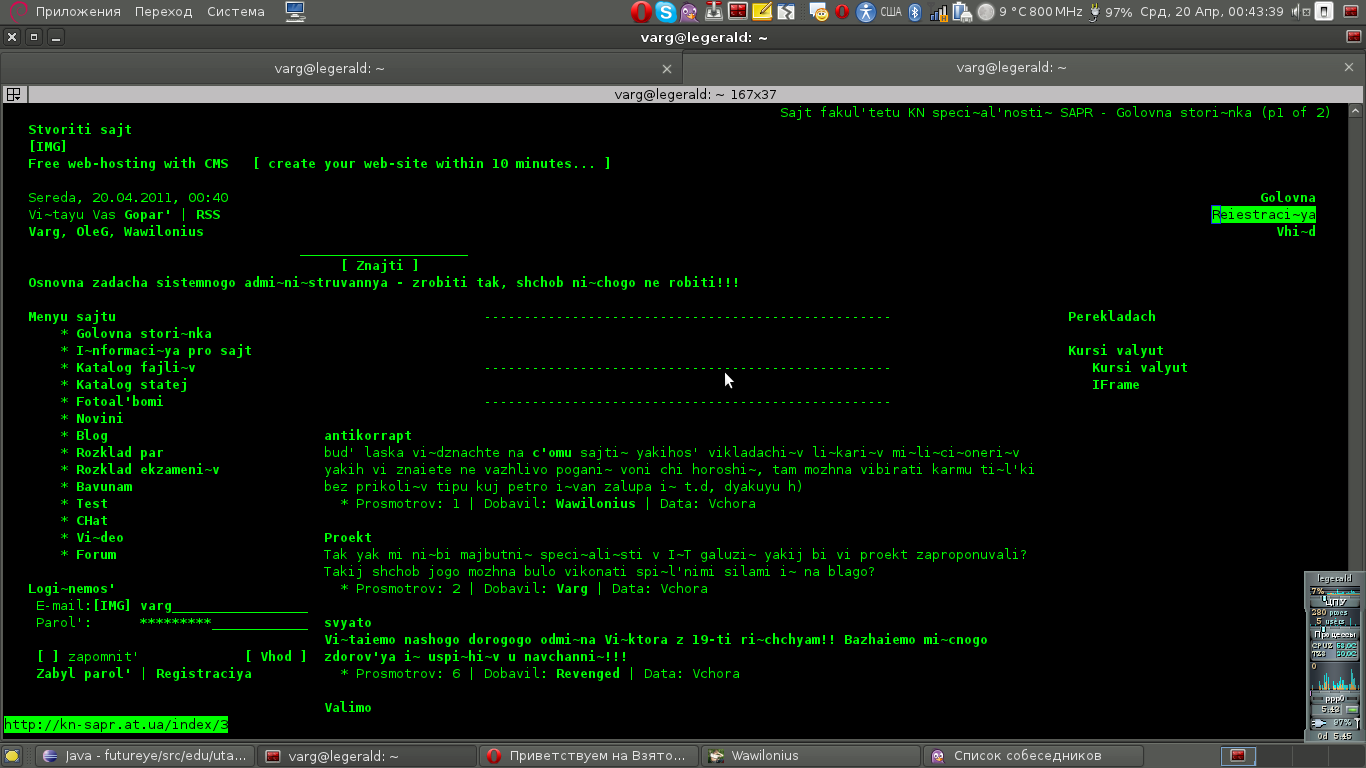
Task: Click the legerald system monitor widget
Action: [1334, 656]
